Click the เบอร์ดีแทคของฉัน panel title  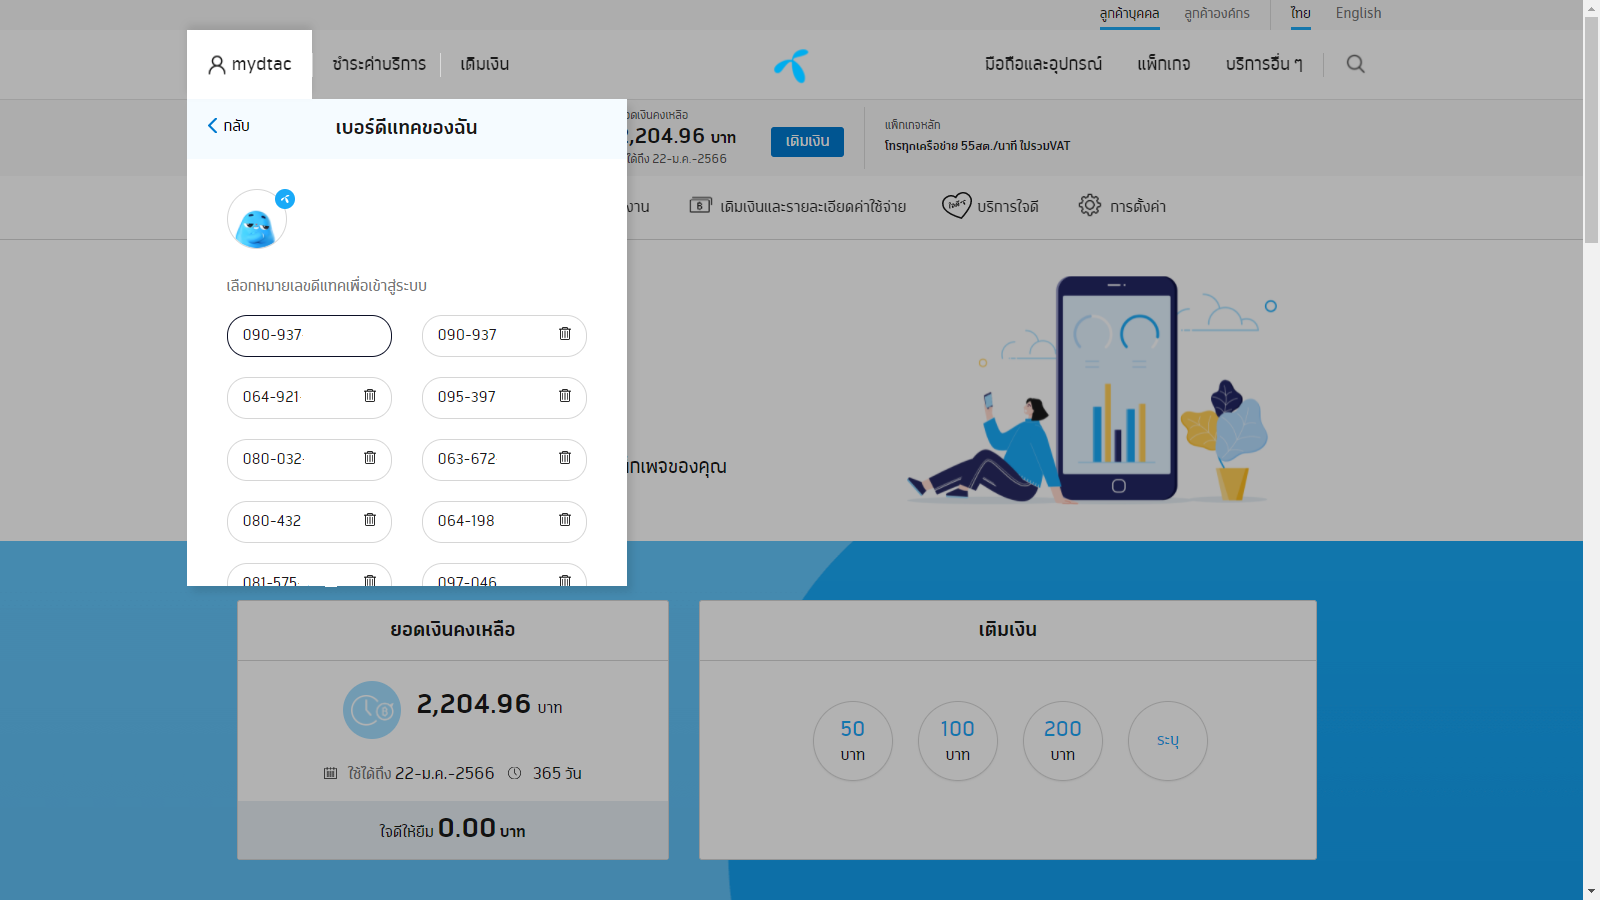tap(406, 128)
